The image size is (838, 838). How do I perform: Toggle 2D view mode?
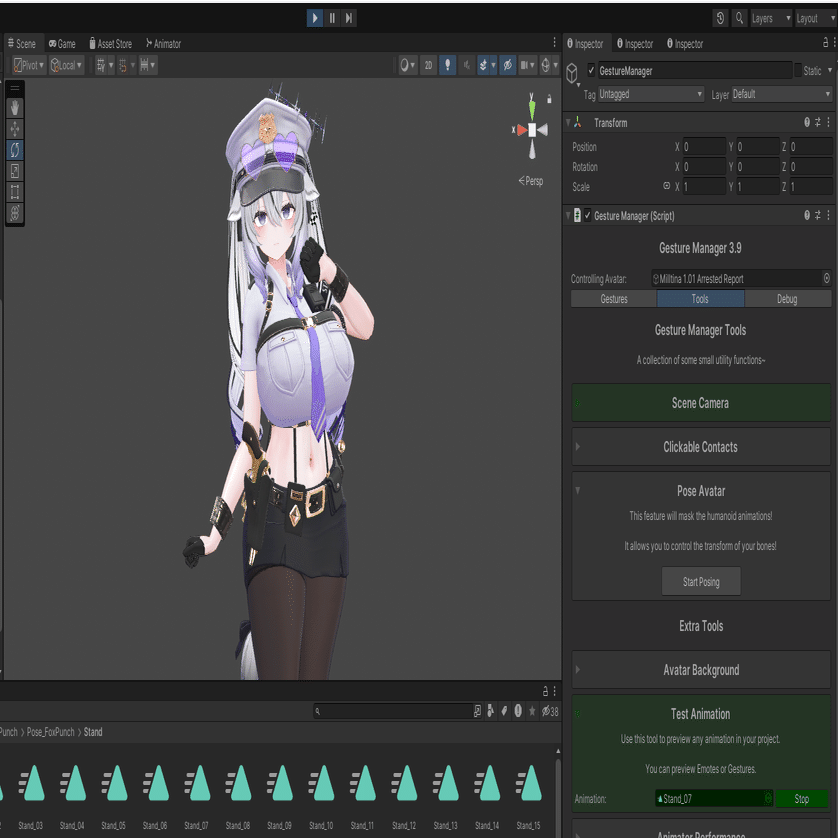click(428, 65)
